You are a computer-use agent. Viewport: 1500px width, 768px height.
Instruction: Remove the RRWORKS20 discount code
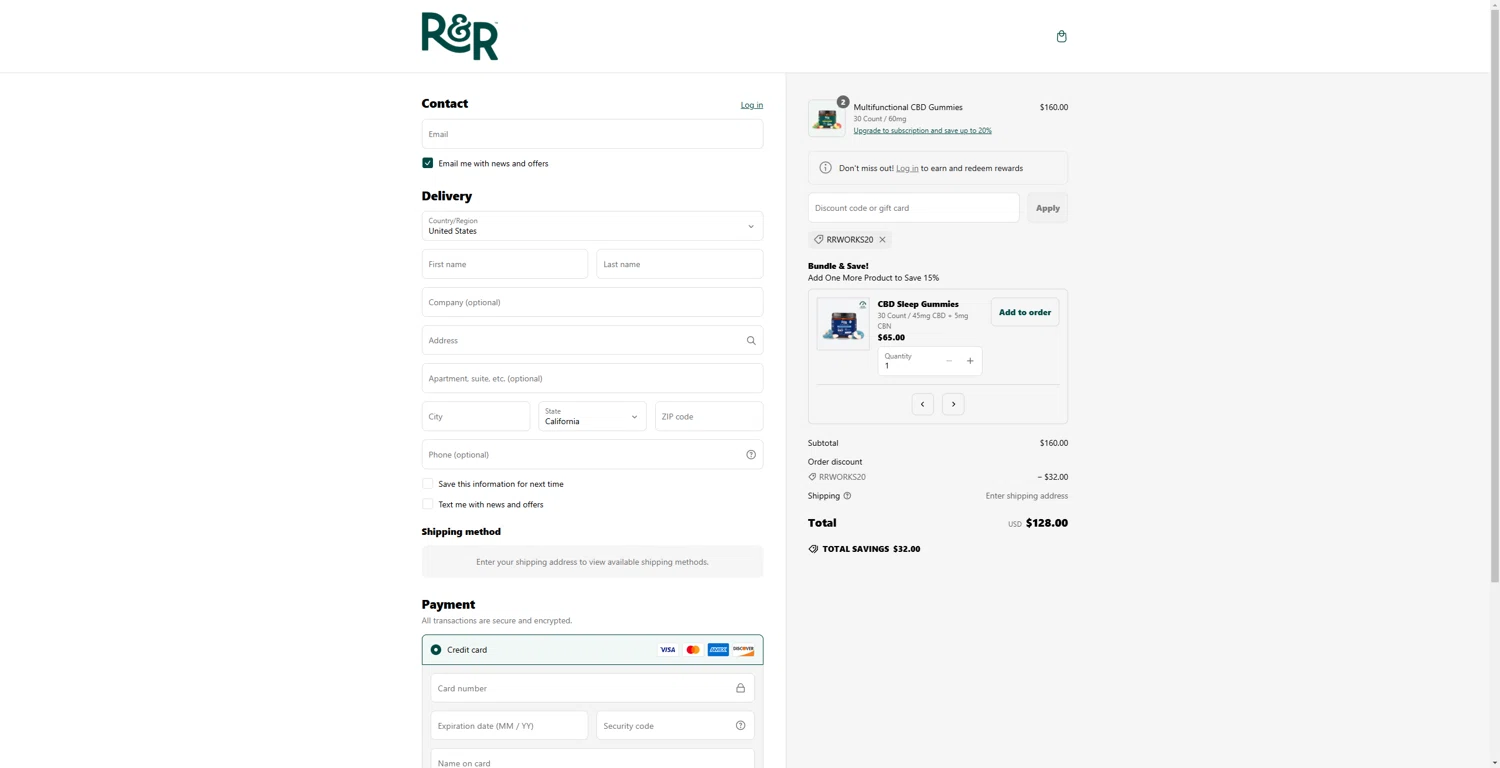click(x=882, y=240)
